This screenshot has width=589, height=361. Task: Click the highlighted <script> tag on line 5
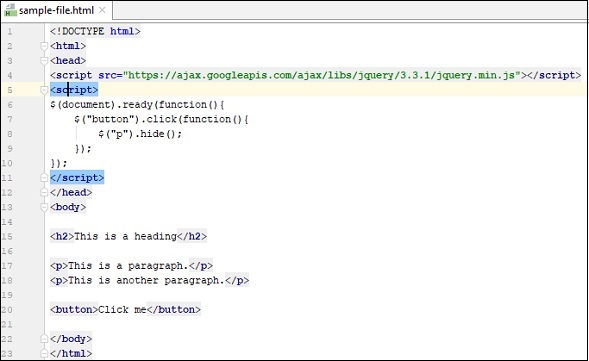coord(74,90)
